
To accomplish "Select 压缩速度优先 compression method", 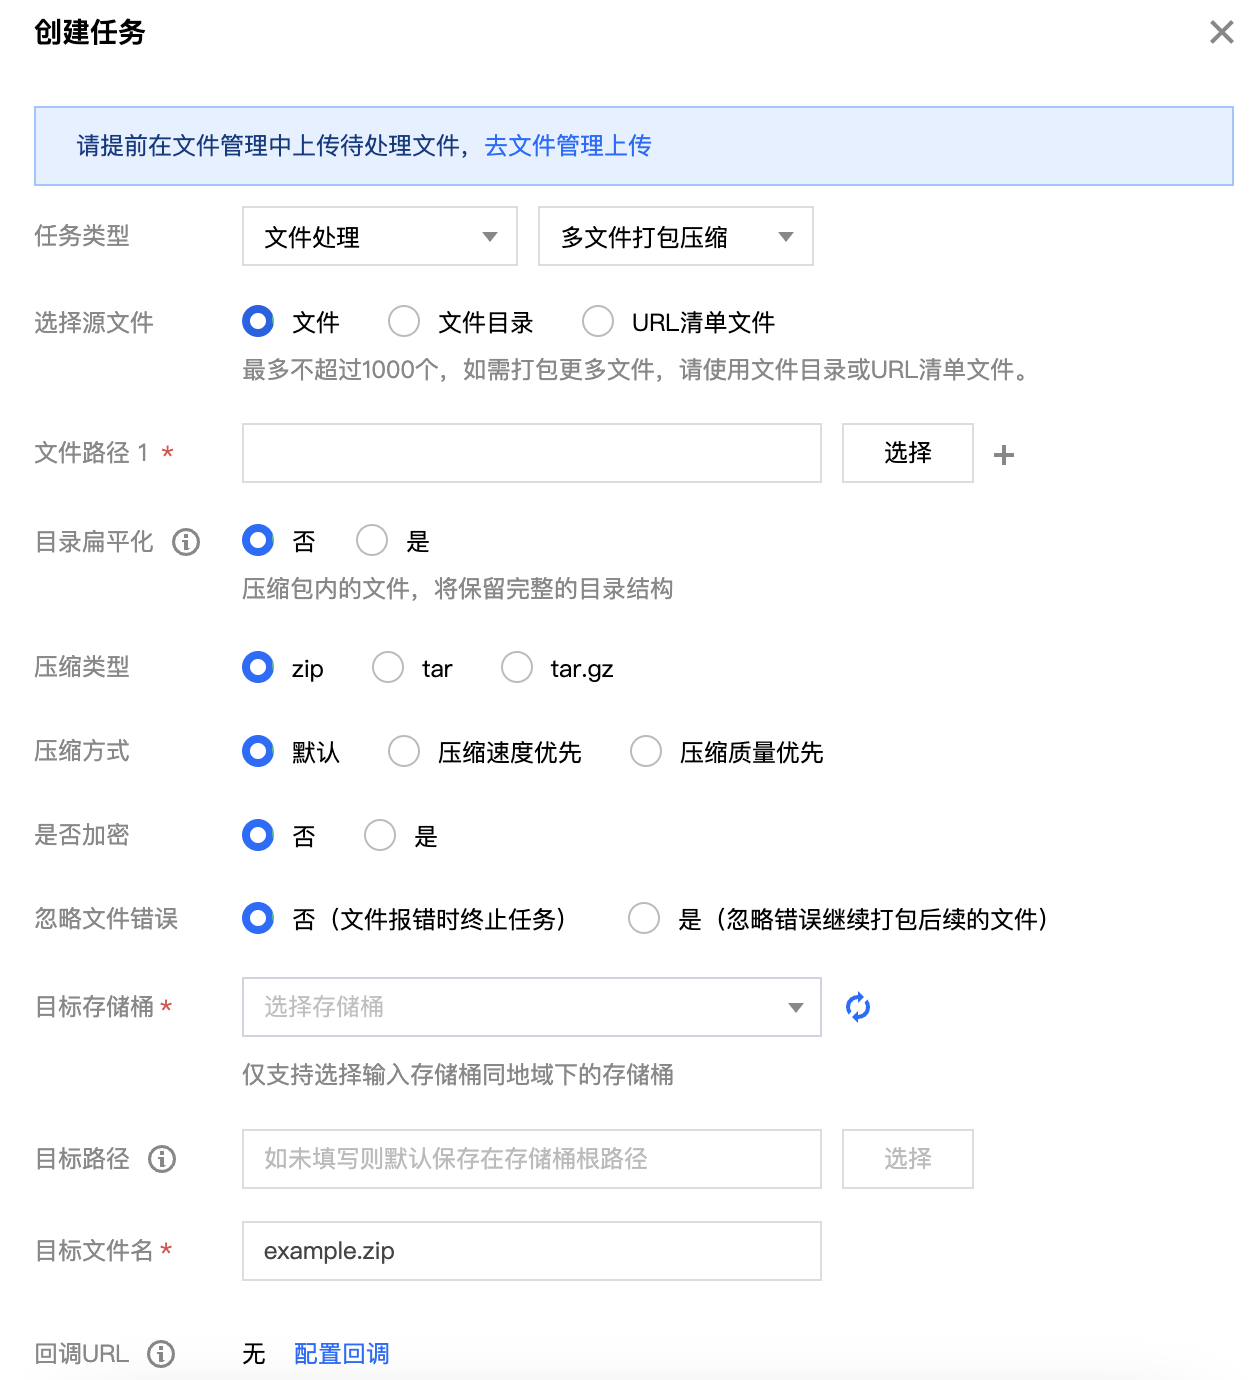I will coord(404,752).
